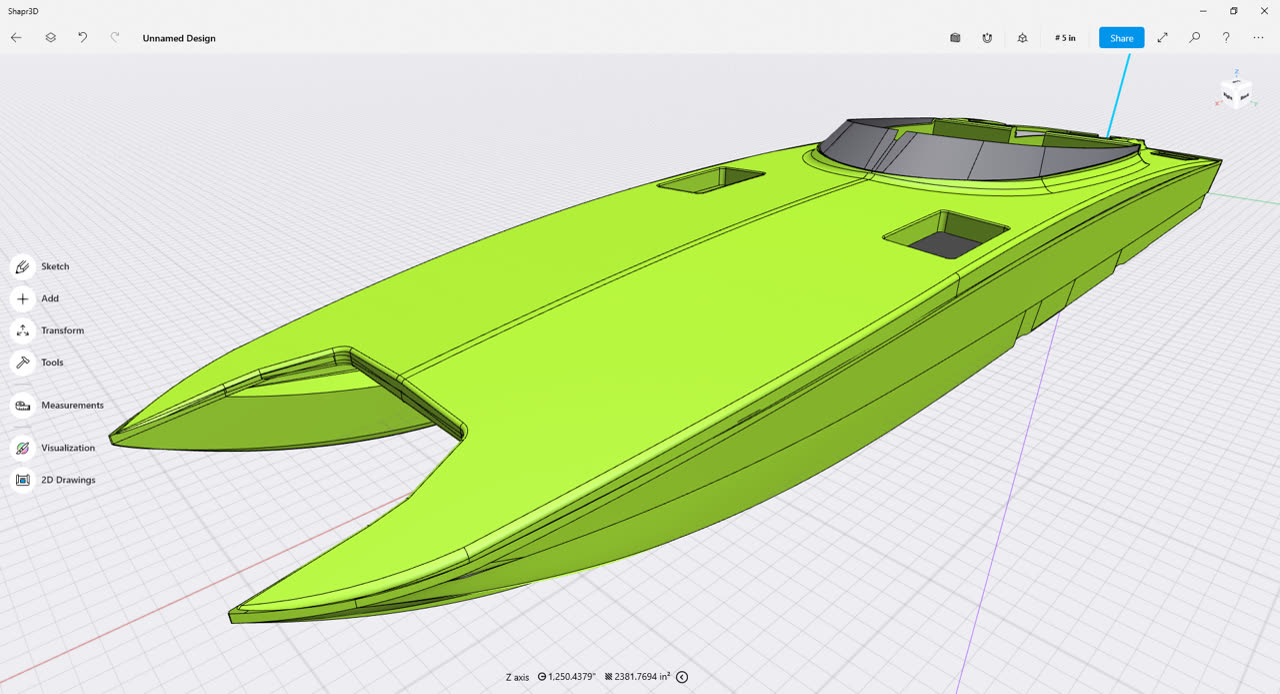The width and height of the screenshot is (1280, 694).
Task: Open the appearance/views box icon
Action: 955,37
